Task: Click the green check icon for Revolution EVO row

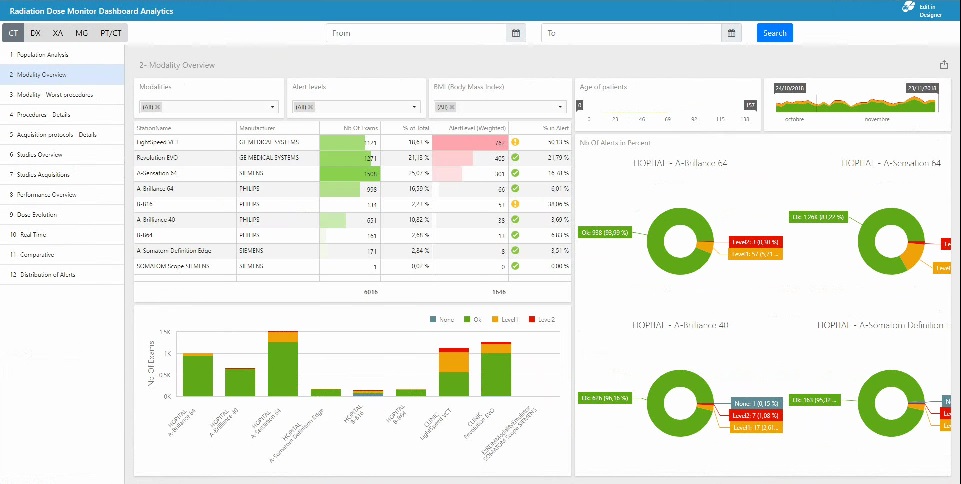Action: tap(515, 158)
